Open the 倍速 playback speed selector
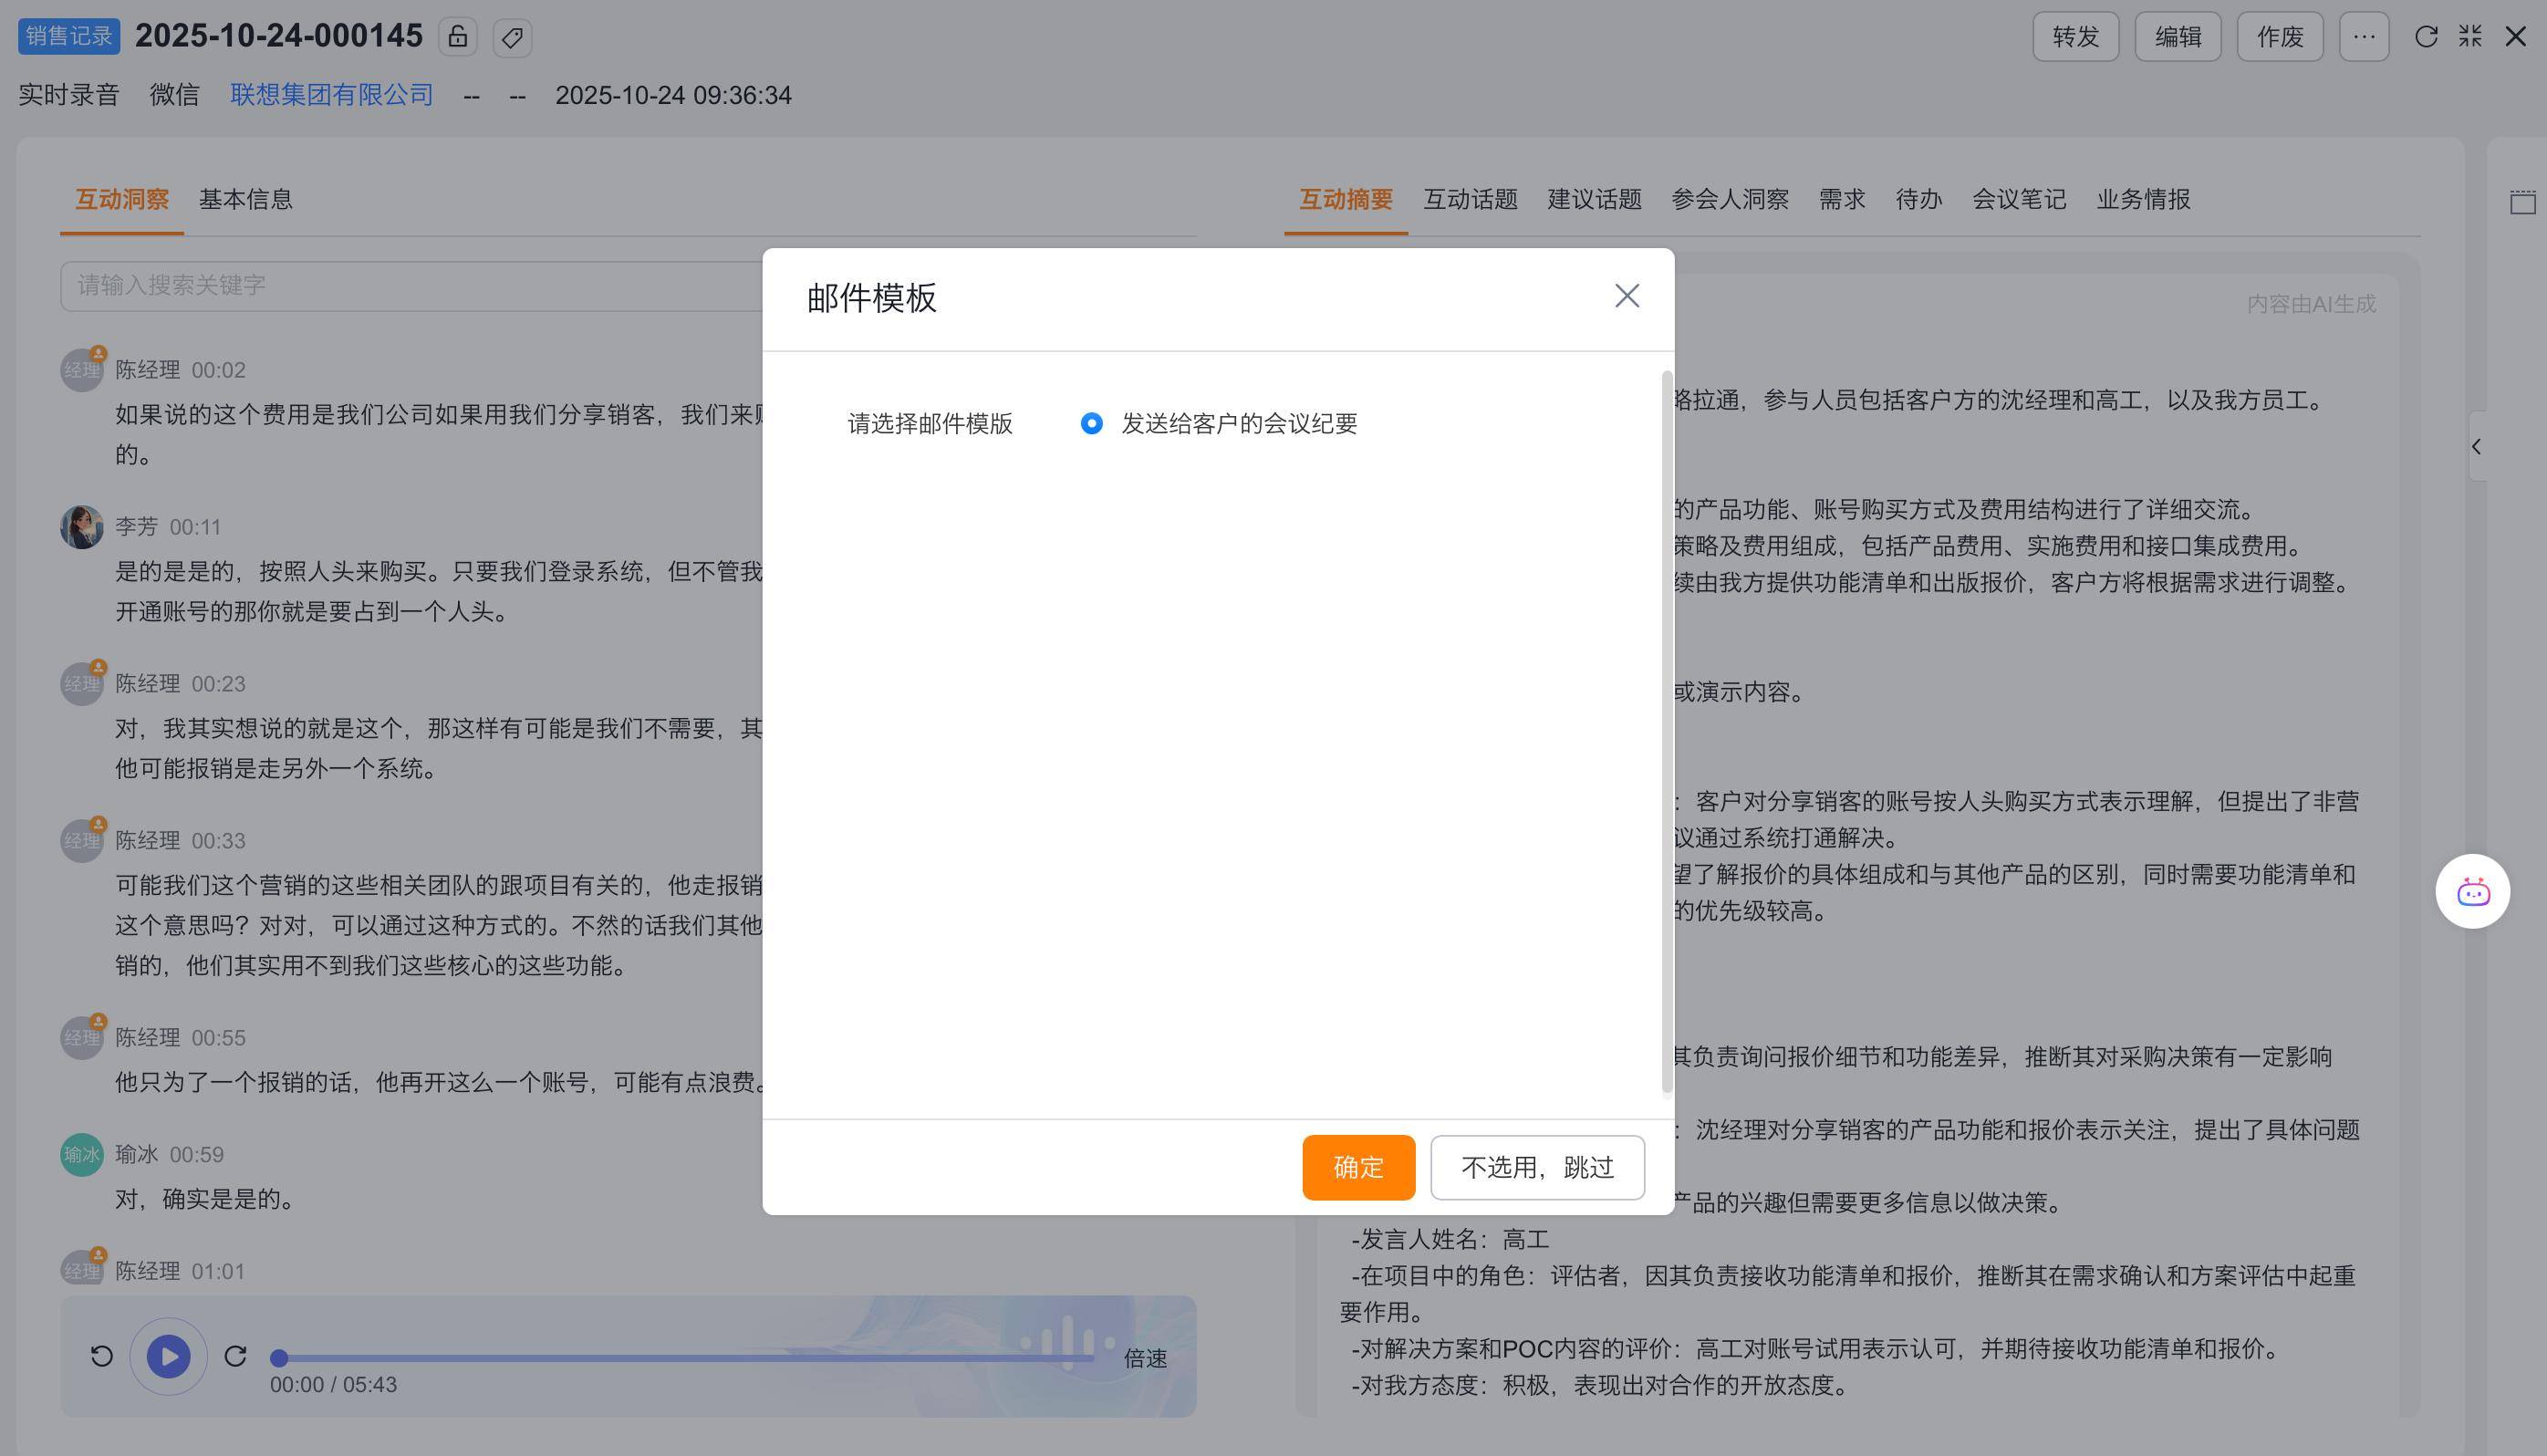The height and width of the screenshot is (1456, 2547). 1145,1358
